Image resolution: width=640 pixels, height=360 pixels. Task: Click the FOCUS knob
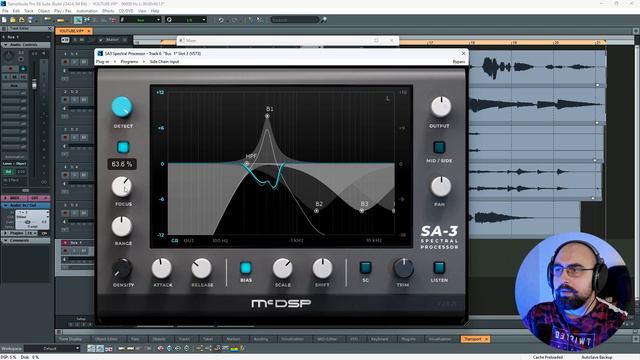coord(122,187)
